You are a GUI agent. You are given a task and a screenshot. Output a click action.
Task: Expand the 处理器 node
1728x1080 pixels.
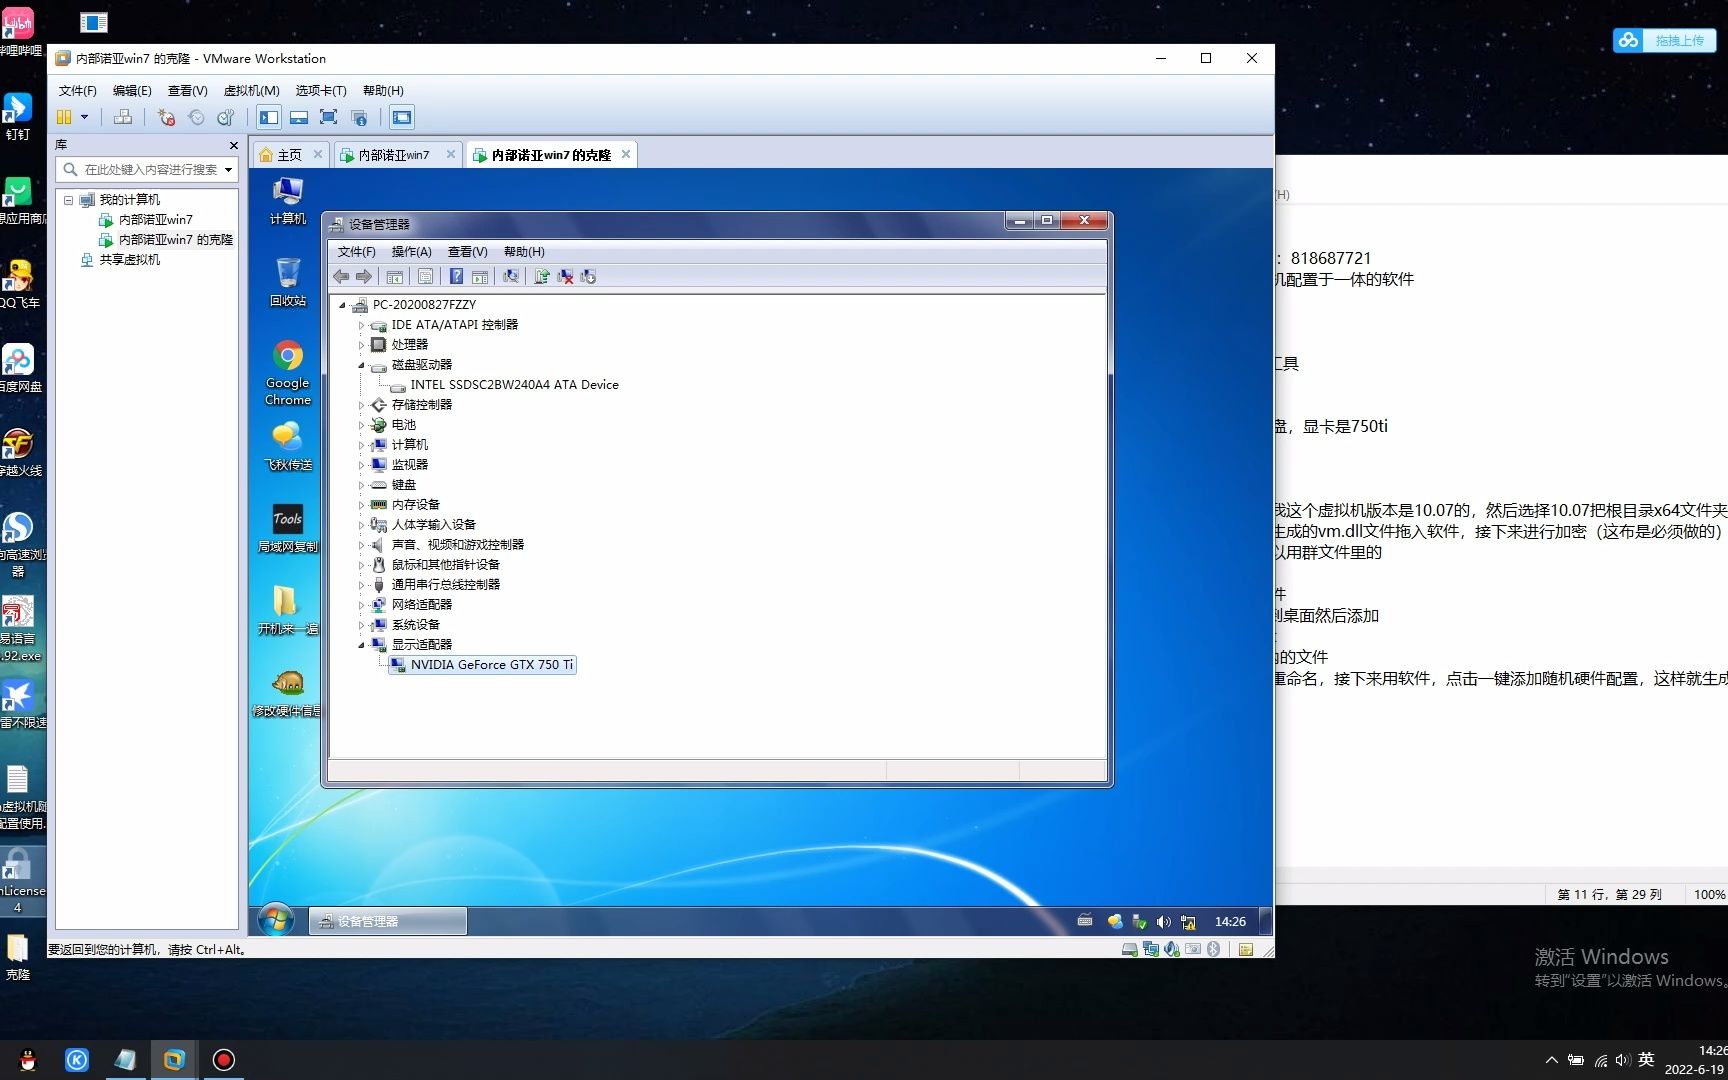pyautogui.click(x=362, y=345)
